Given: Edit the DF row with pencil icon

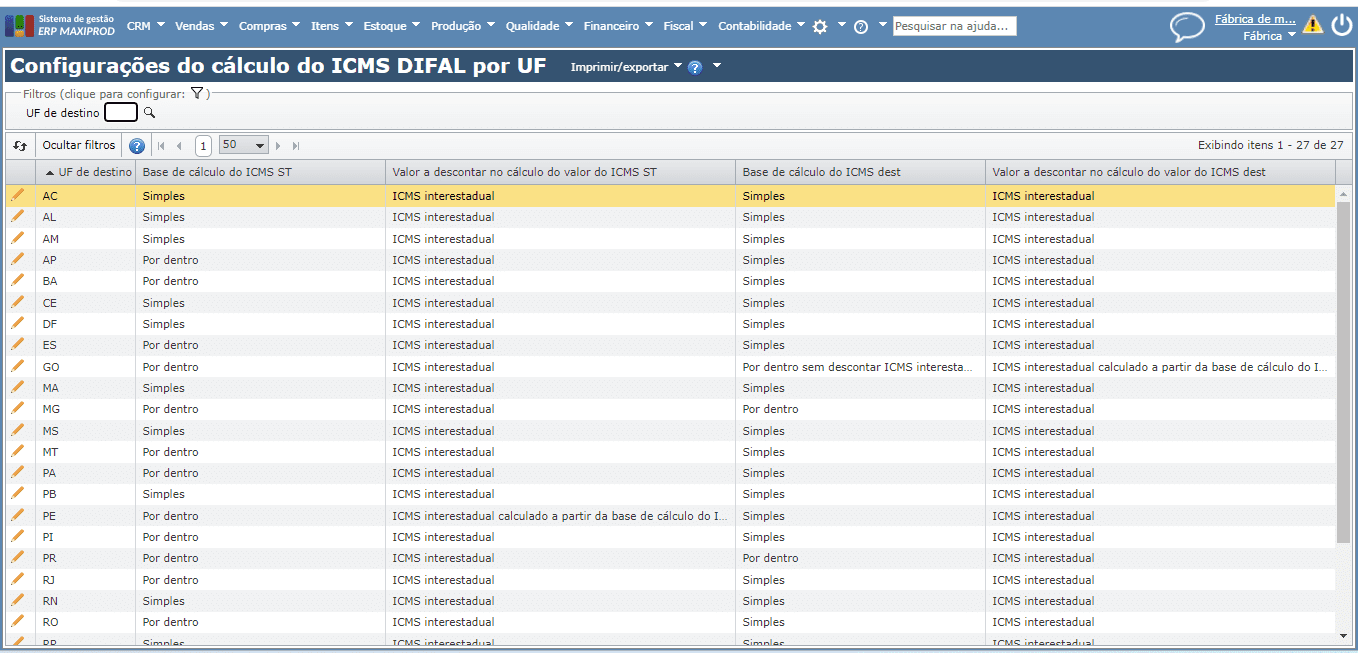Looking at the screenshot, I should 17,323.
